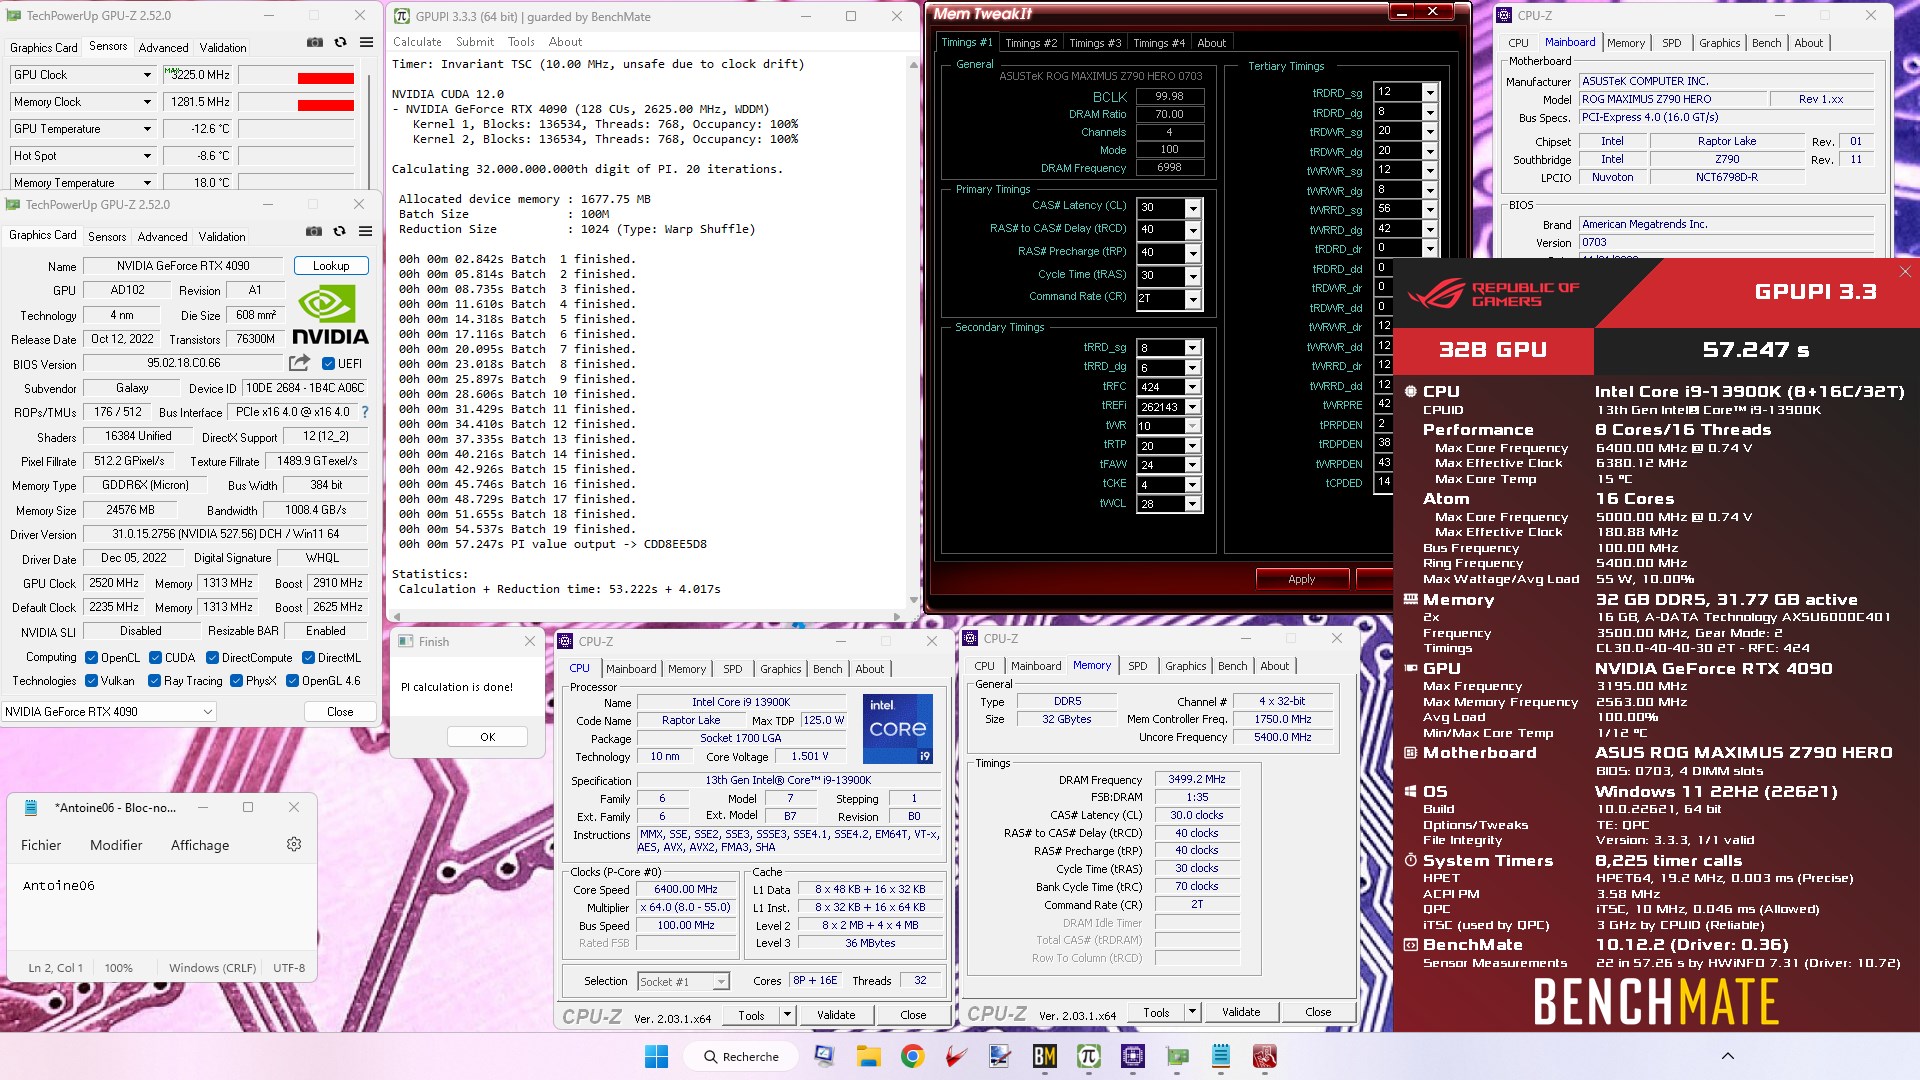The width and height of the screenshot is (1920, 1080).
Task: Toggle the DirectCompute checkbox
Action: [x=212, y=658]
